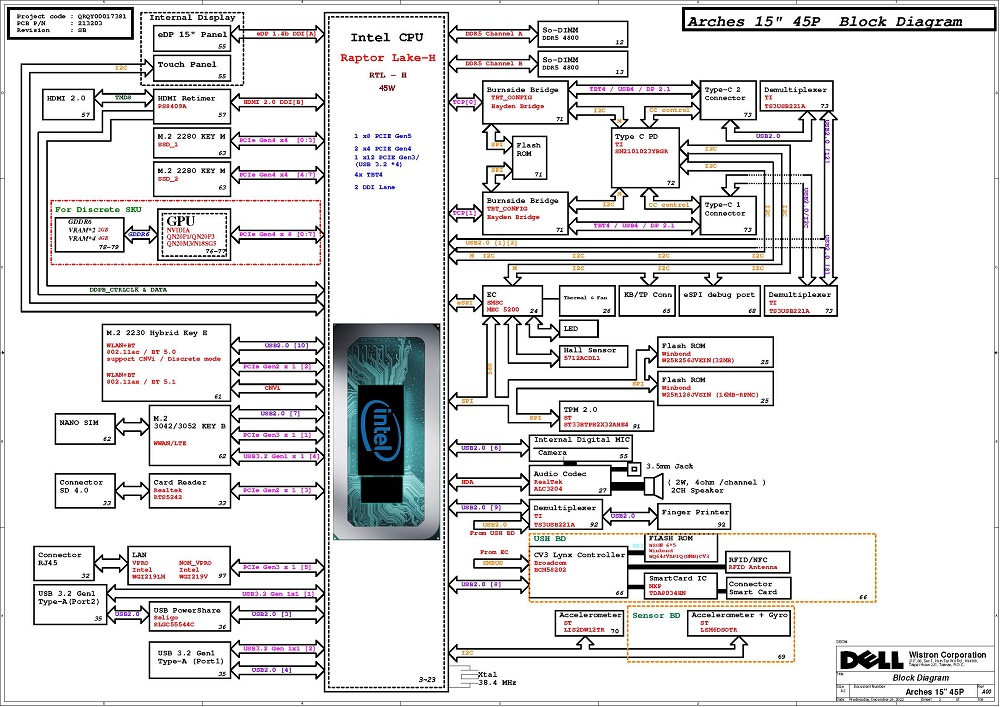Click the LED block
This screenshot has height=707, width=1000.
(579, 329)
